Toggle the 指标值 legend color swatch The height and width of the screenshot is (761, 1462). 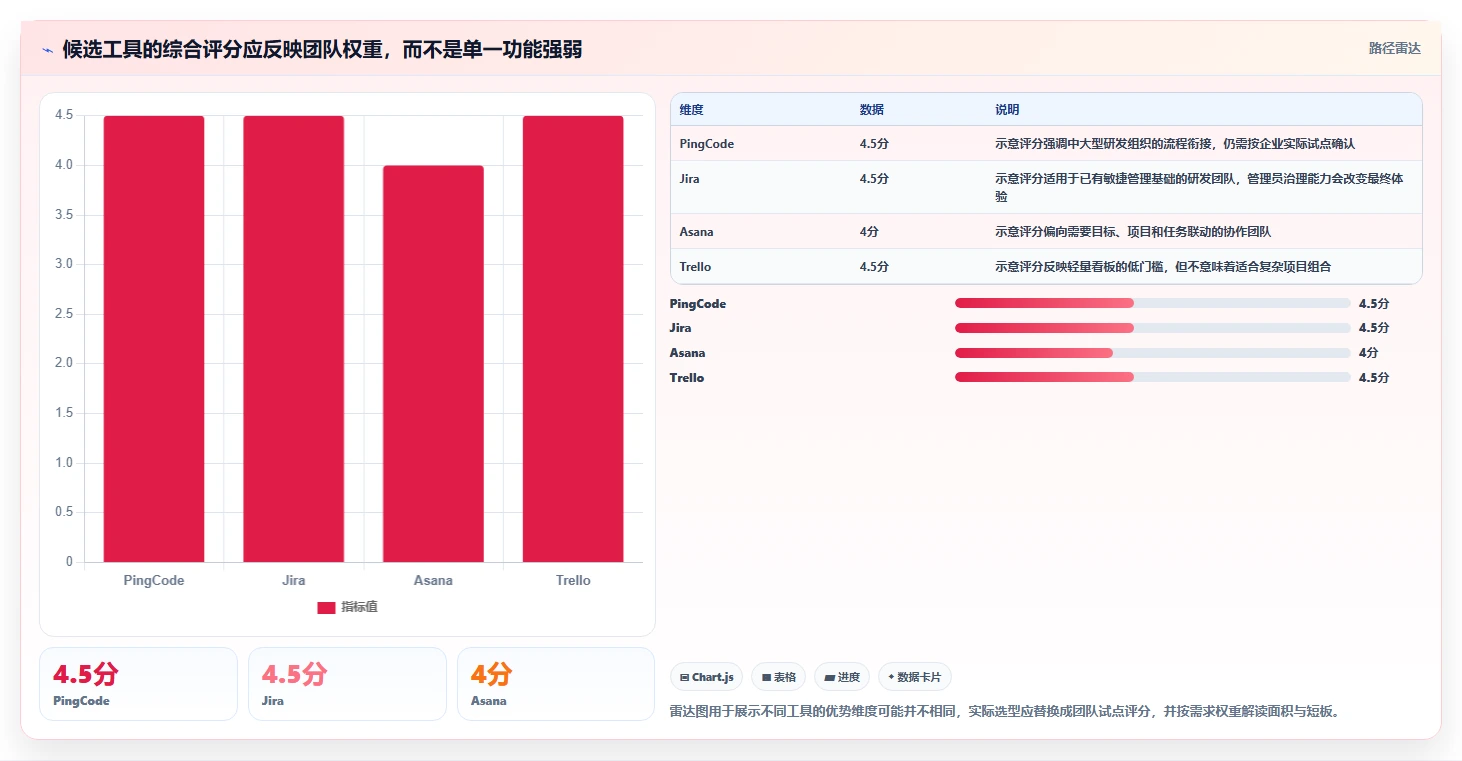coord(326,608)
